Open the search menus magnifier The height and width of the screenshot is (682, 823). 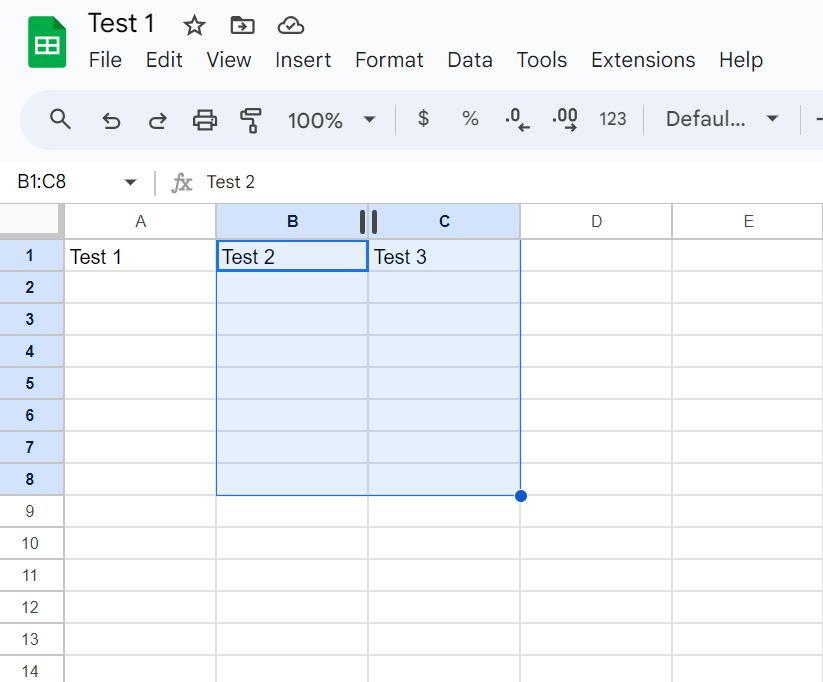[x=61, y=120]
